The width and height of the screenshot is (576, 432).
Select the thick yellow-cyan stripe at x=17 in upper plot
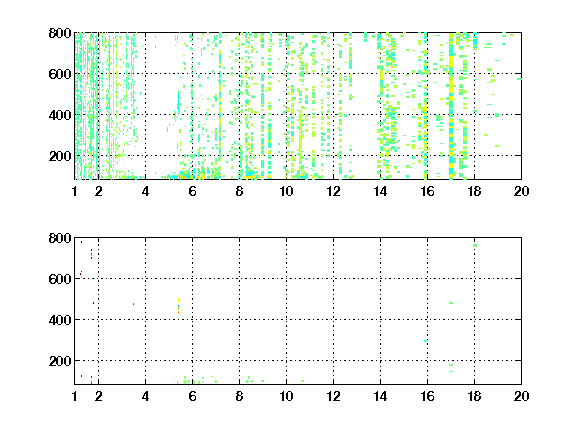pos(451,106)
